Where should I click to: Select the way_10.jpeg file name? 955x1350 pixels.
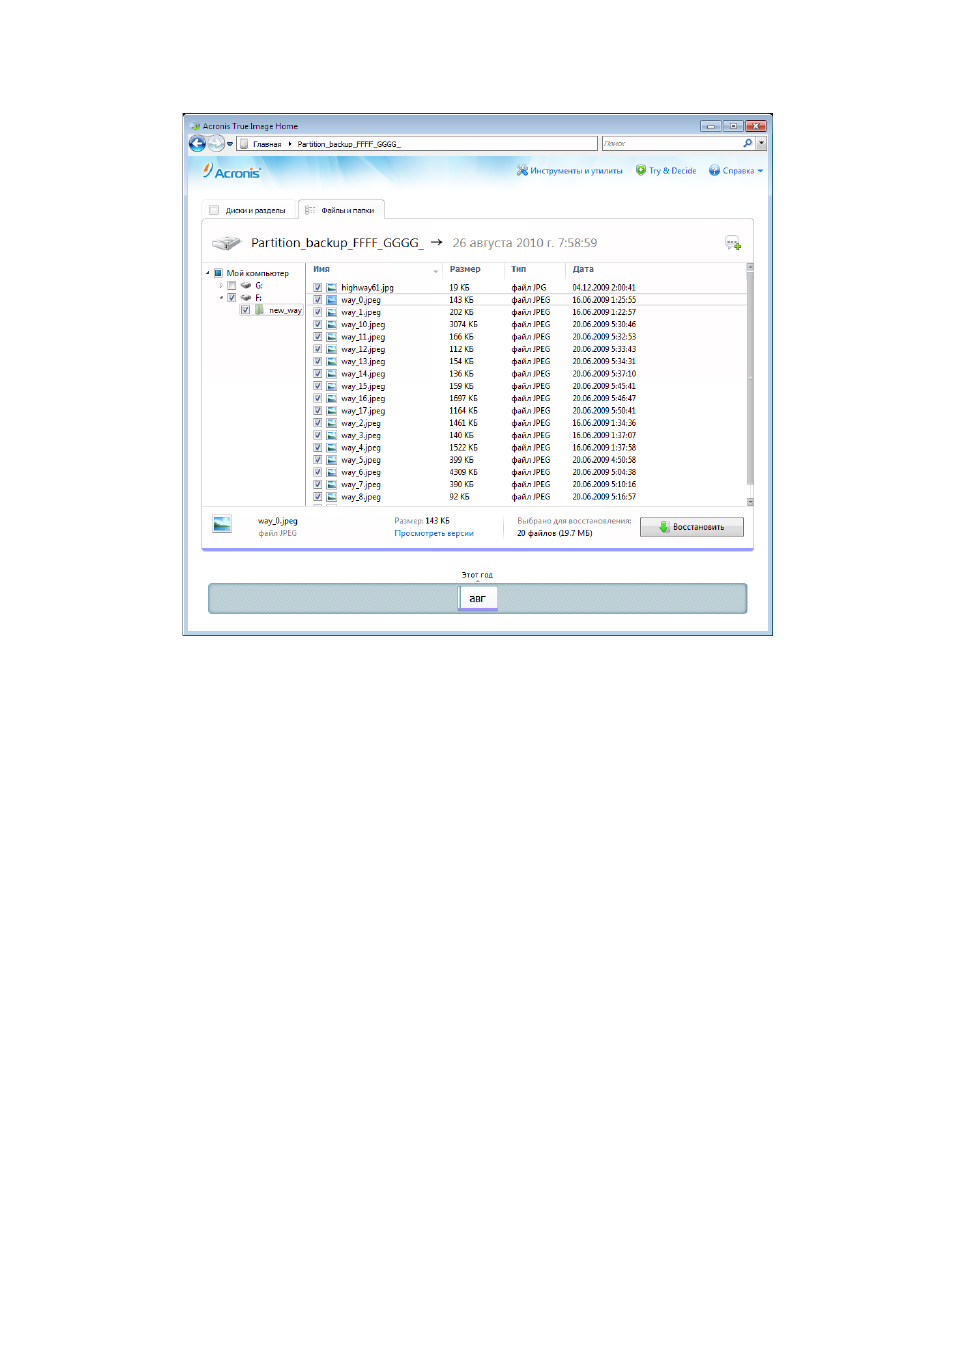(x=363, y=325)
